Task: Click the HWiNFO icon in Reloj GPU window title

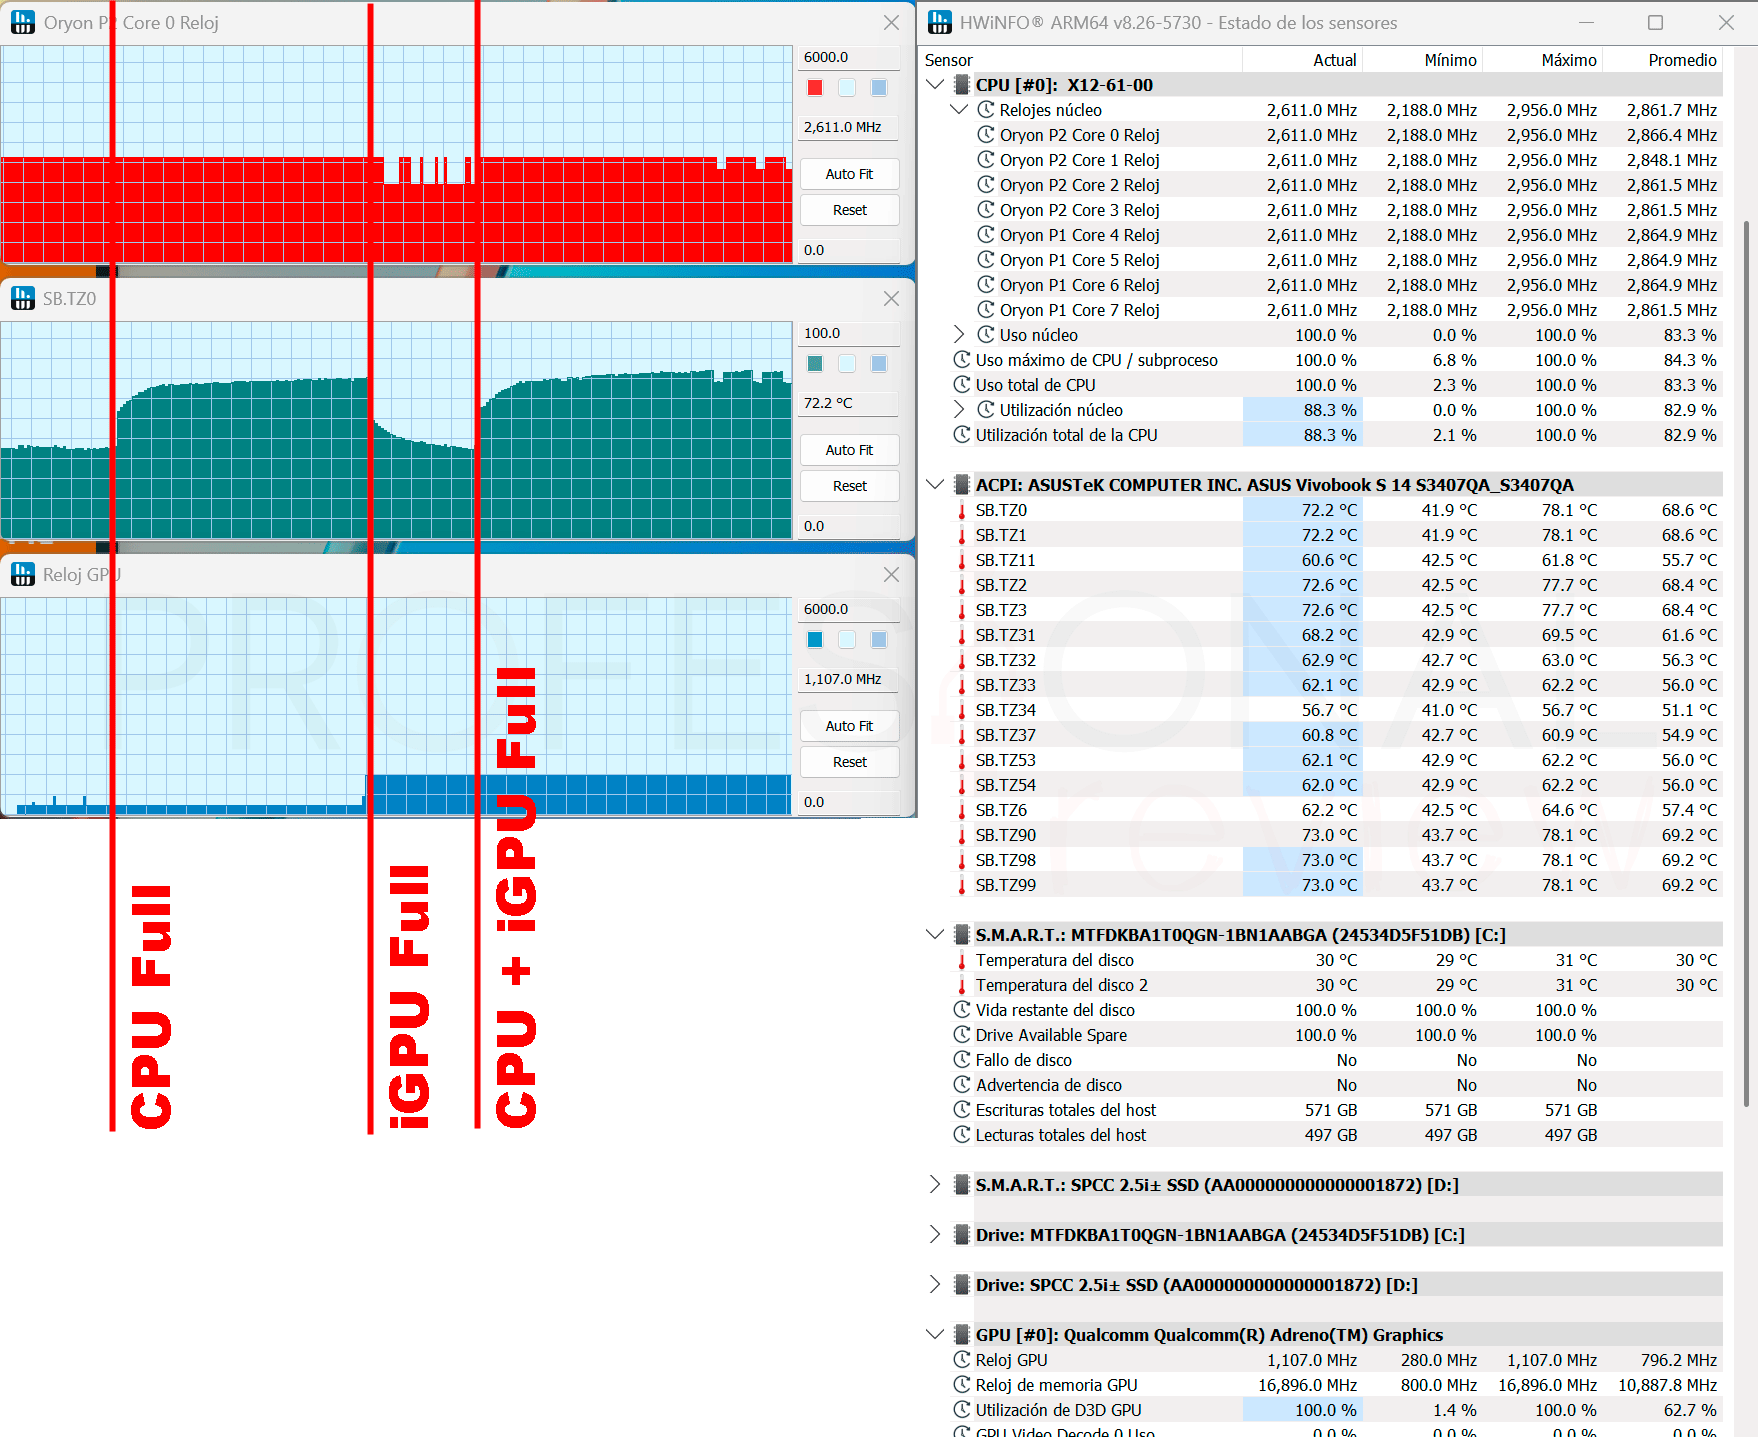Action: point(22,574)
